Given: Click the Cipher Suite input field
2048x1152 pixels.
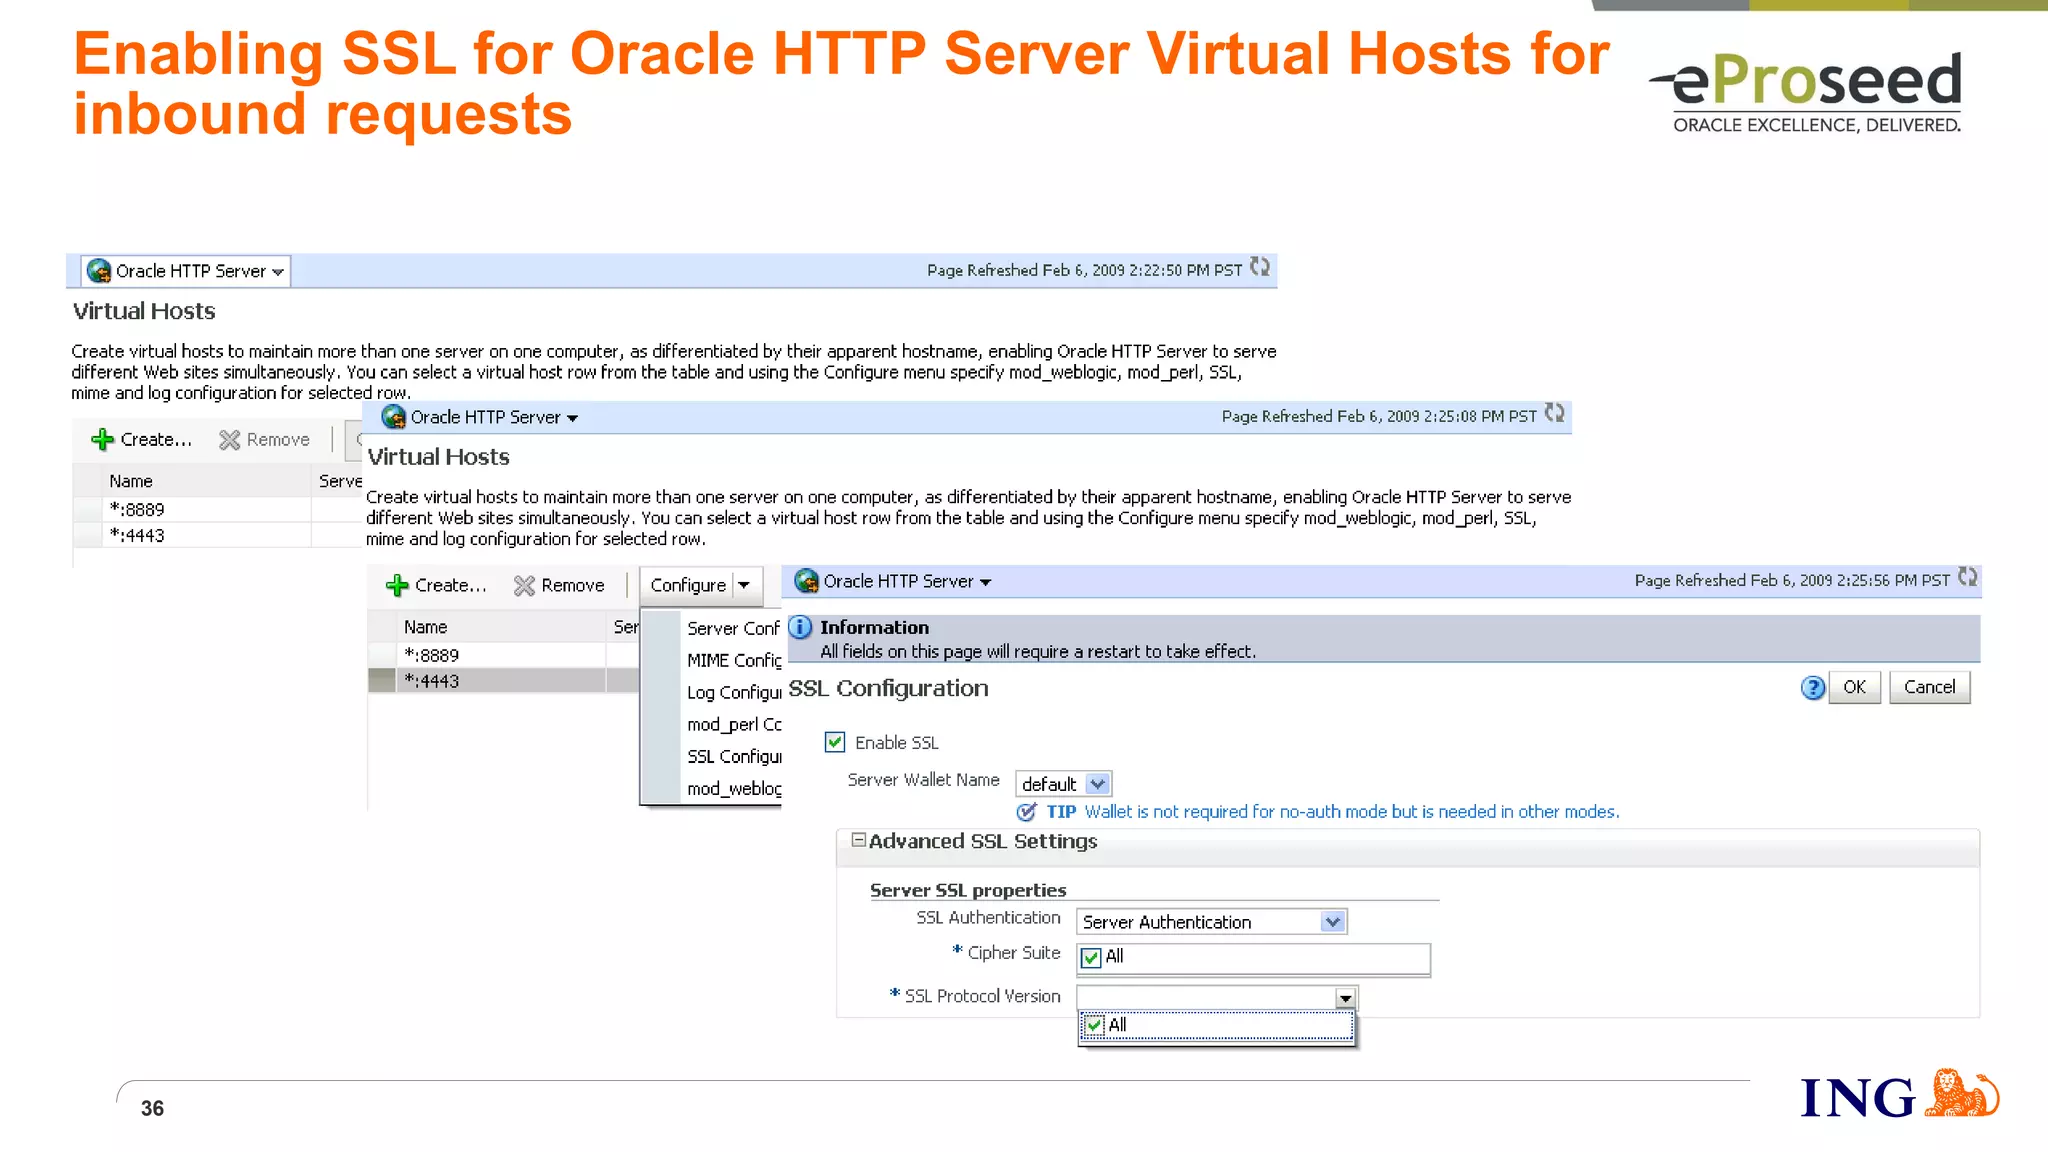Looking at the screenshot, I should [x=1253, y=959].
